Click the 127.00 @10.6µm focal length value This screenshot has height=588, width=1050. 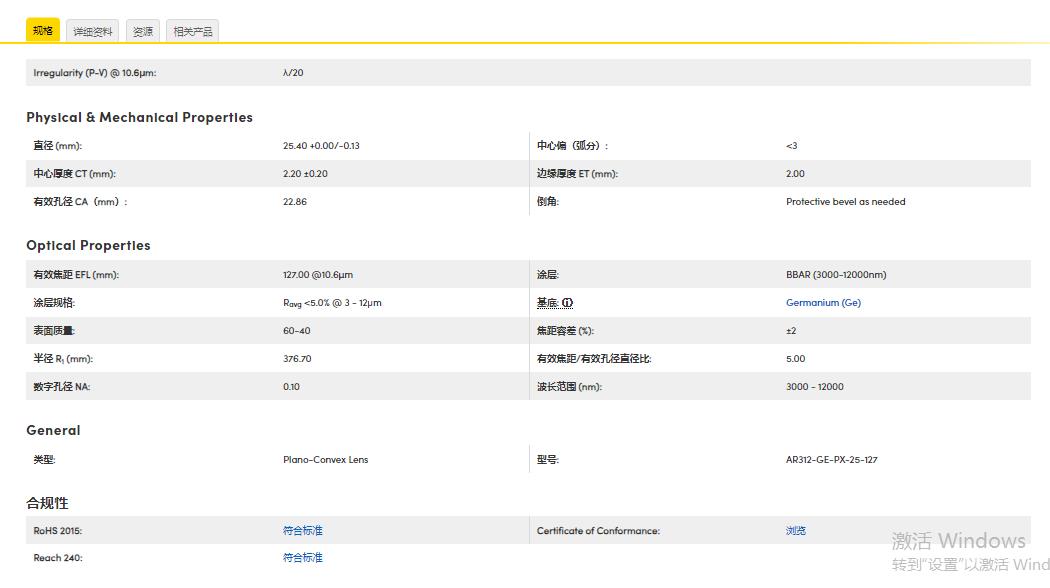click(318, 275)
